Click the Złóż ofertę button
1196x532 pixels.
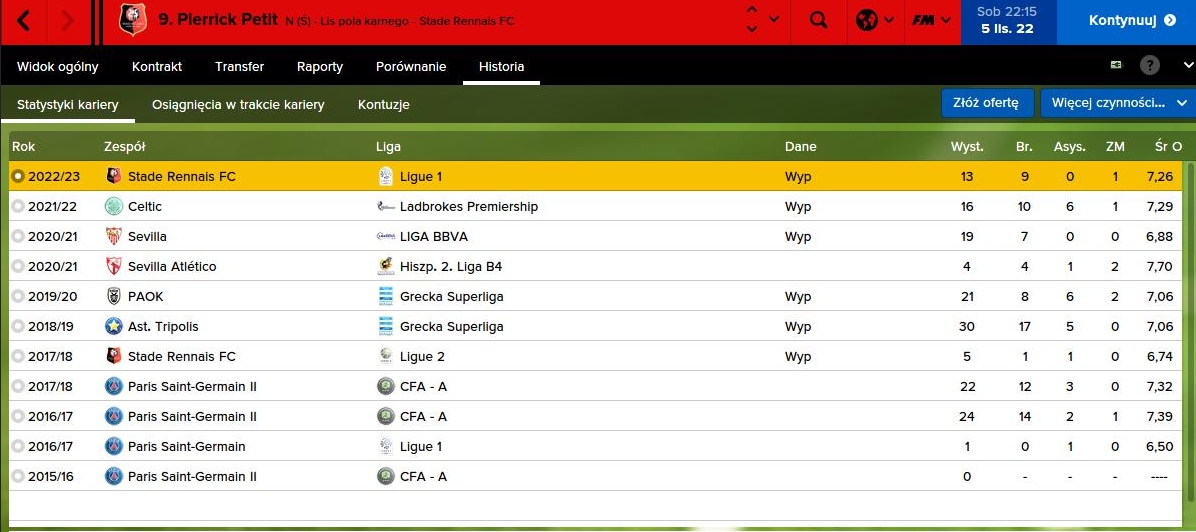pos(986,103)
